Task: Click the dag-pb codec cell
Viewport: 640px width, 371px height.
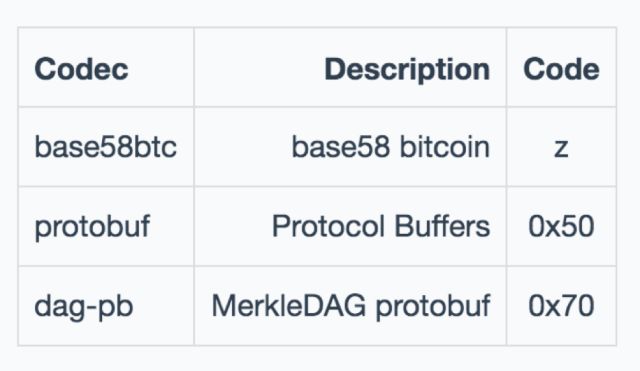Action: (x=84, y=307)
